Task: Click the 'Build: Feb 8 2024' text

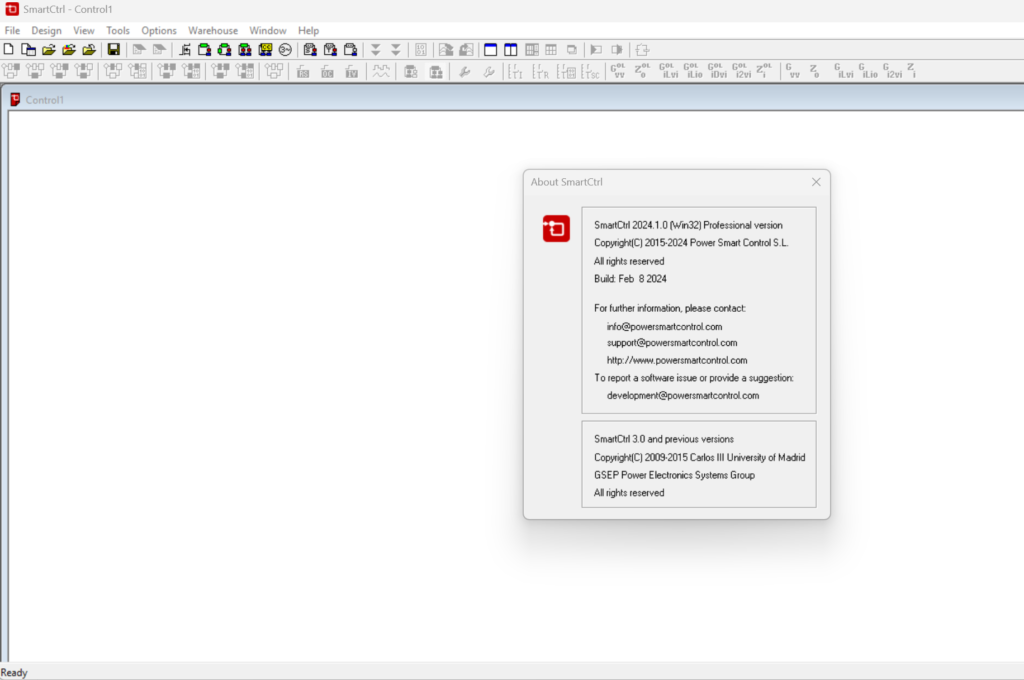Action: click(x=630, y=279)
